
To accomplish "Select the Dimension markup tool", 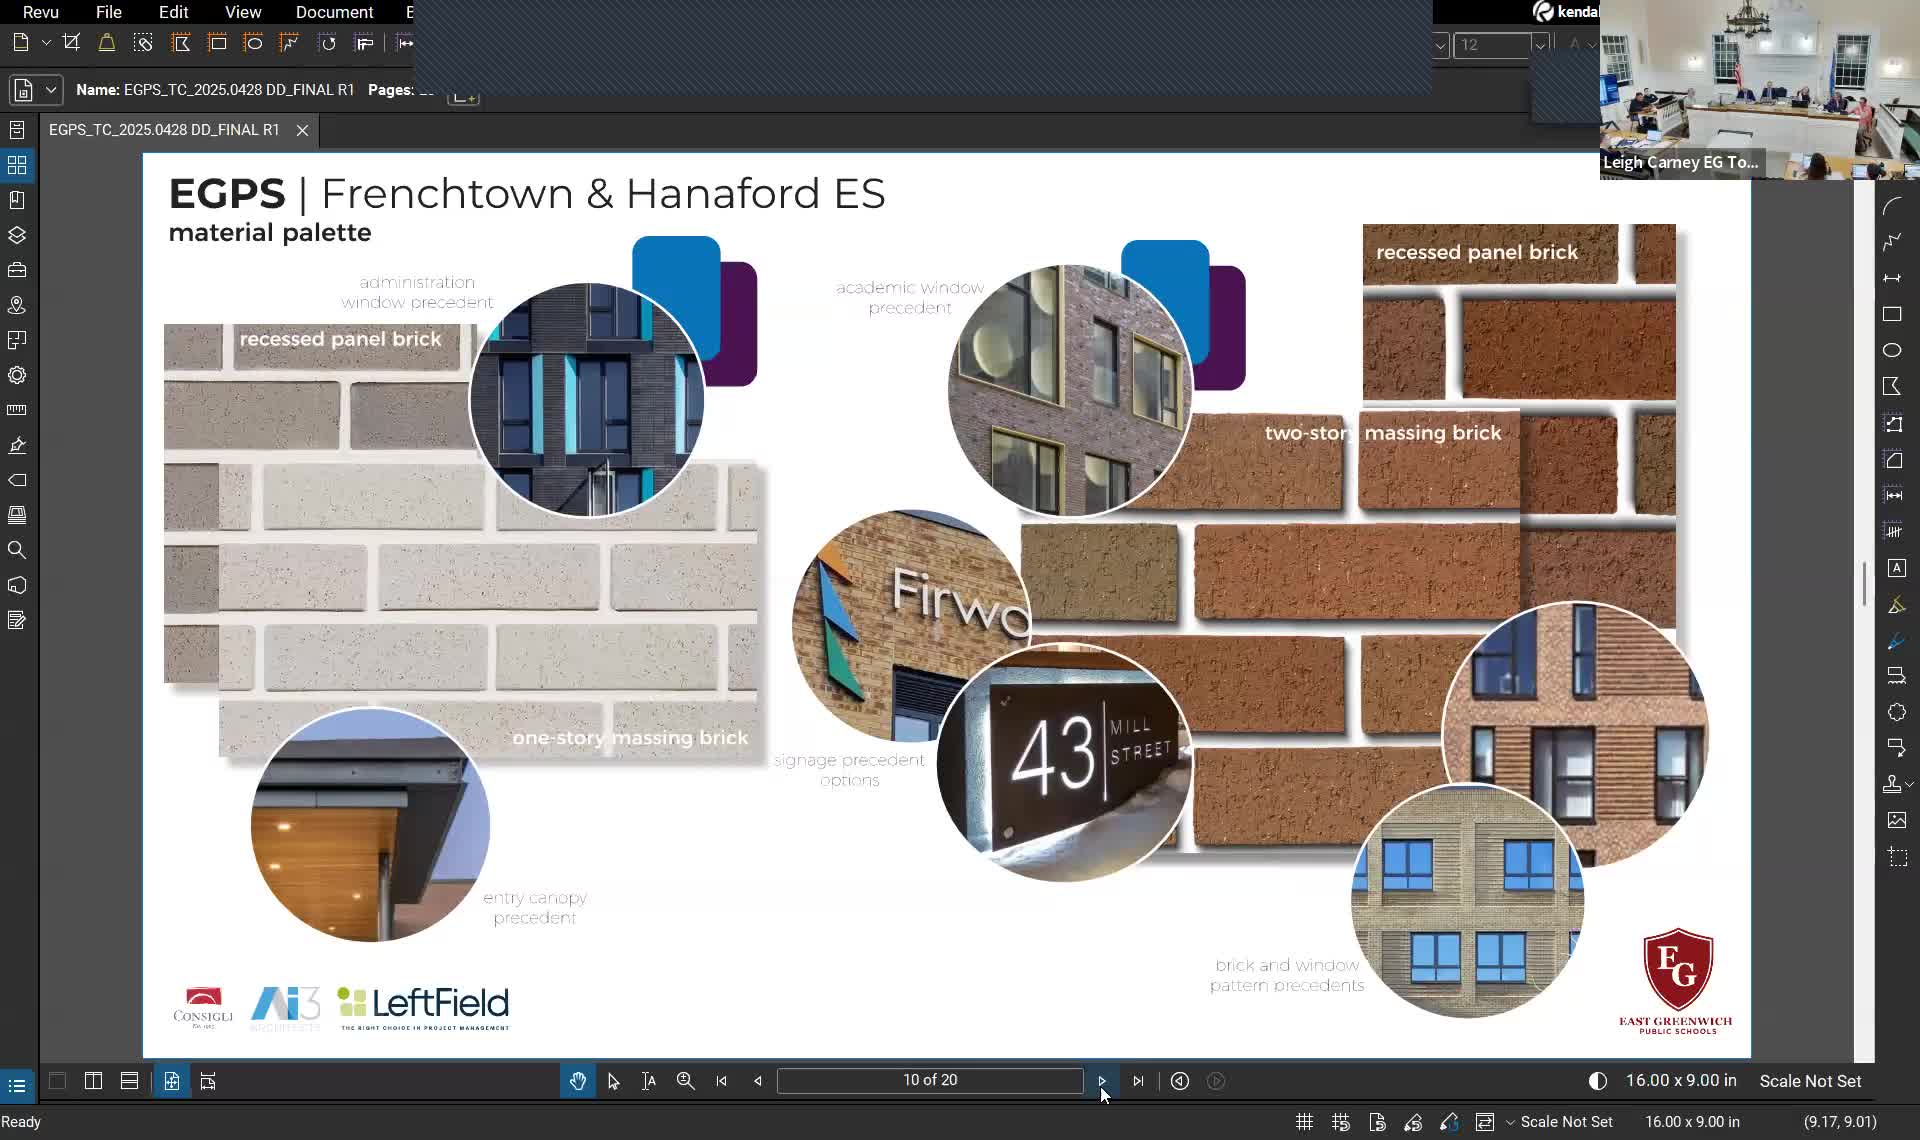I will coord(1892,278).
